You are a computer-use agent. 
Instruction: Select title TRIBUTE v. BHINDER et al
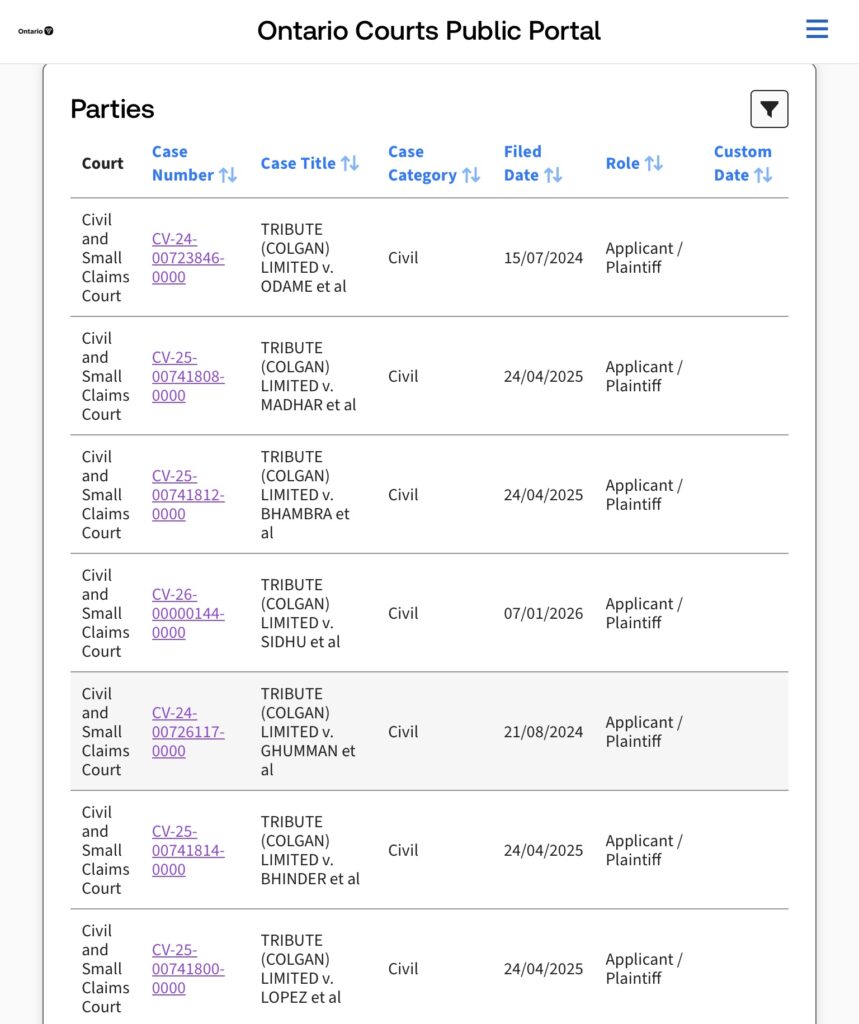(310, 851)
